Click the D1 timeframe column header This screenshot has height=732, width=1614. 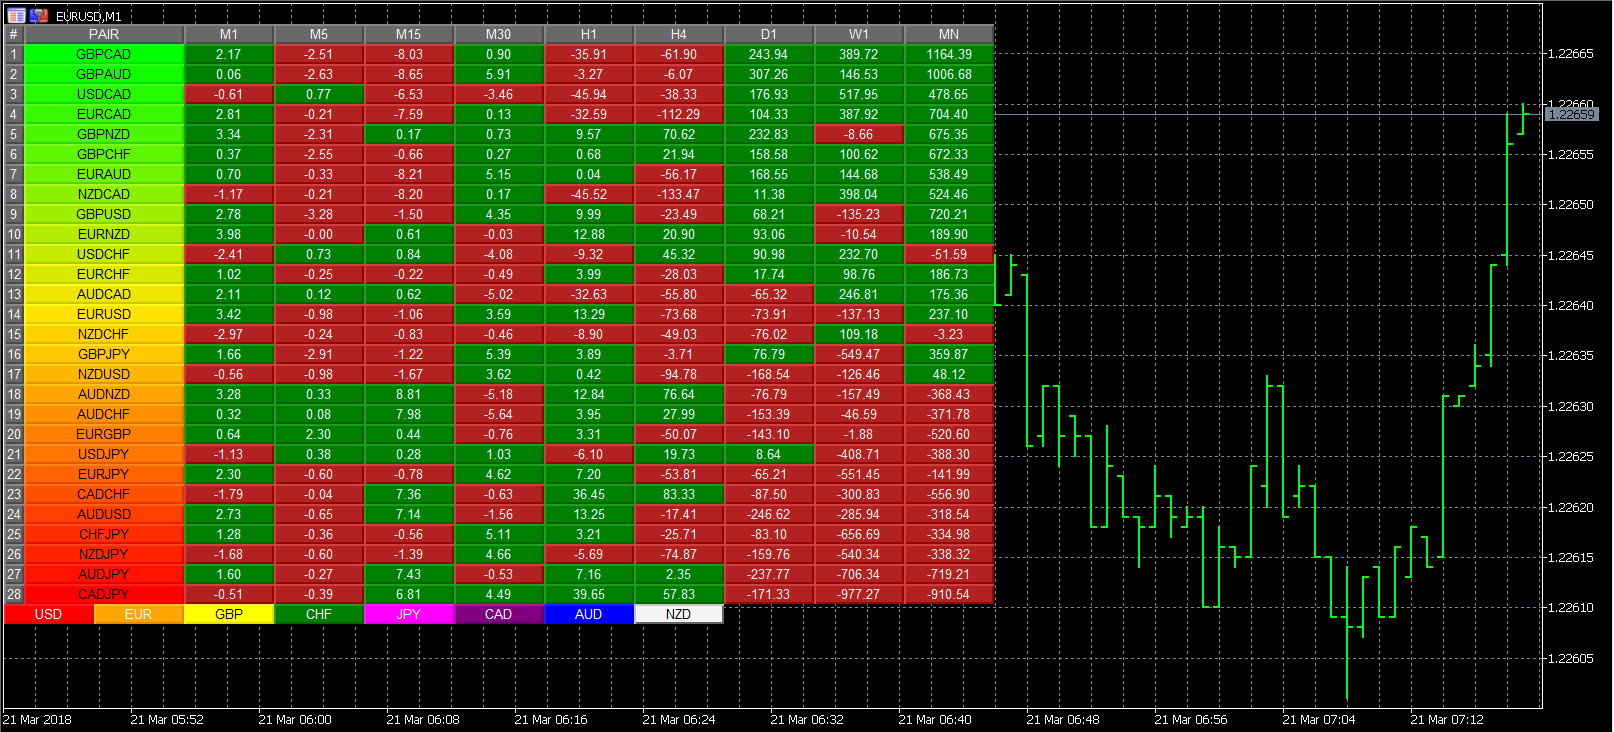tap(768, 34)
